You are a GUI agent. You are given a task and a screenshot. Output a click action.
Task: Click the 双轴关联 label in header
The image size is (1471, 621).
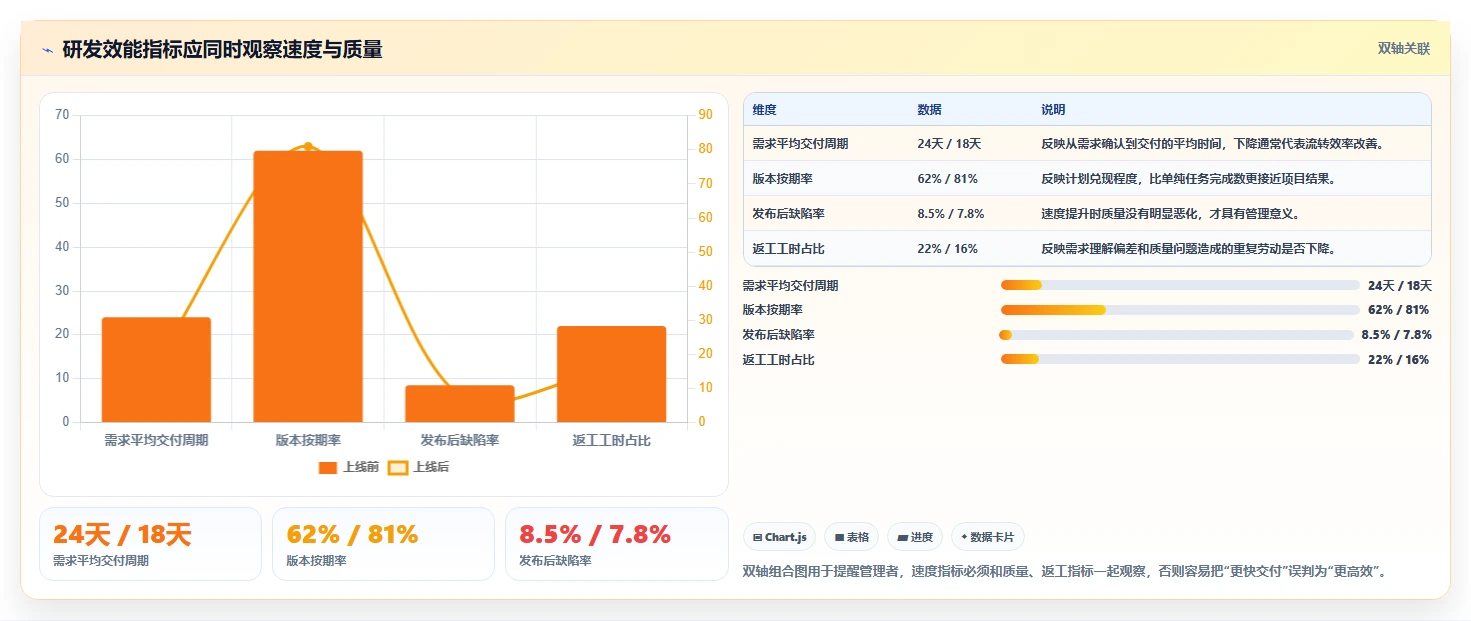tap(1404, 49)
